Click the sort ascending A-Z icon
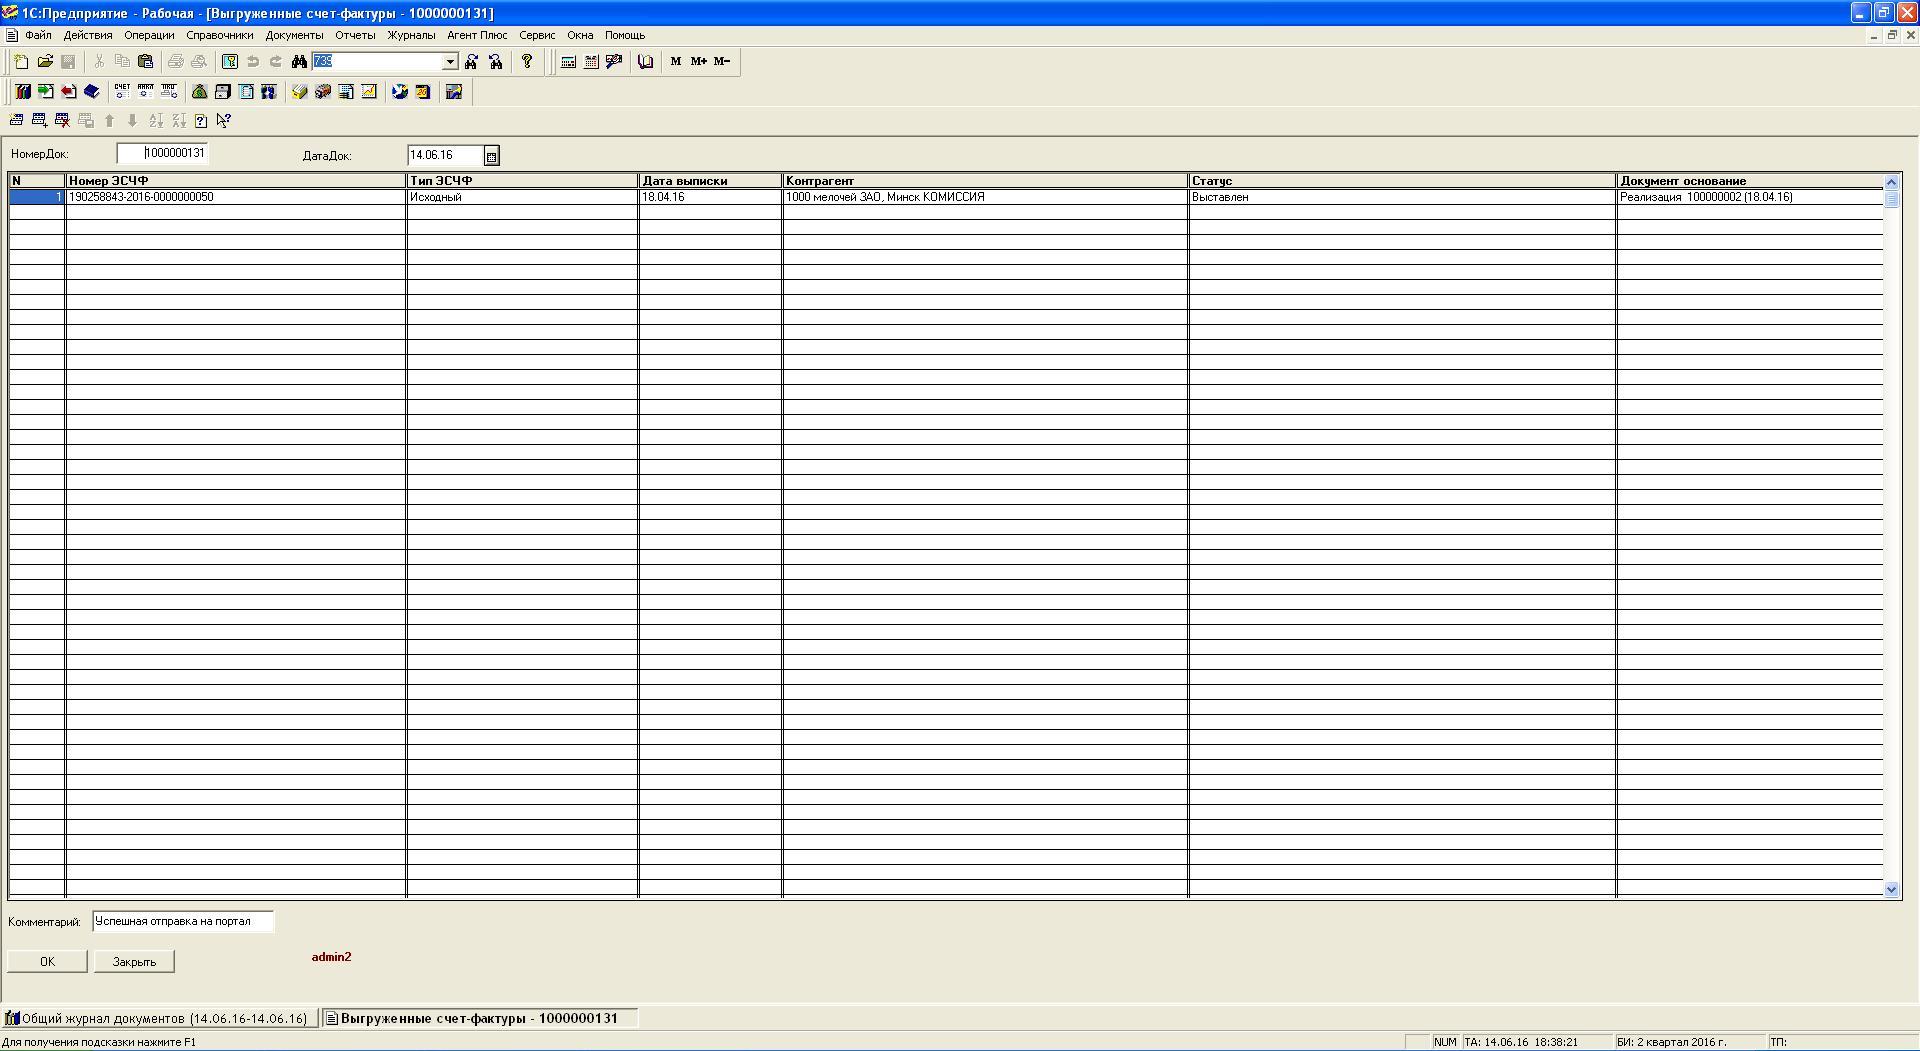Image resolution: width=1920 pixels, height=1051 pixels. coord(155,121)
